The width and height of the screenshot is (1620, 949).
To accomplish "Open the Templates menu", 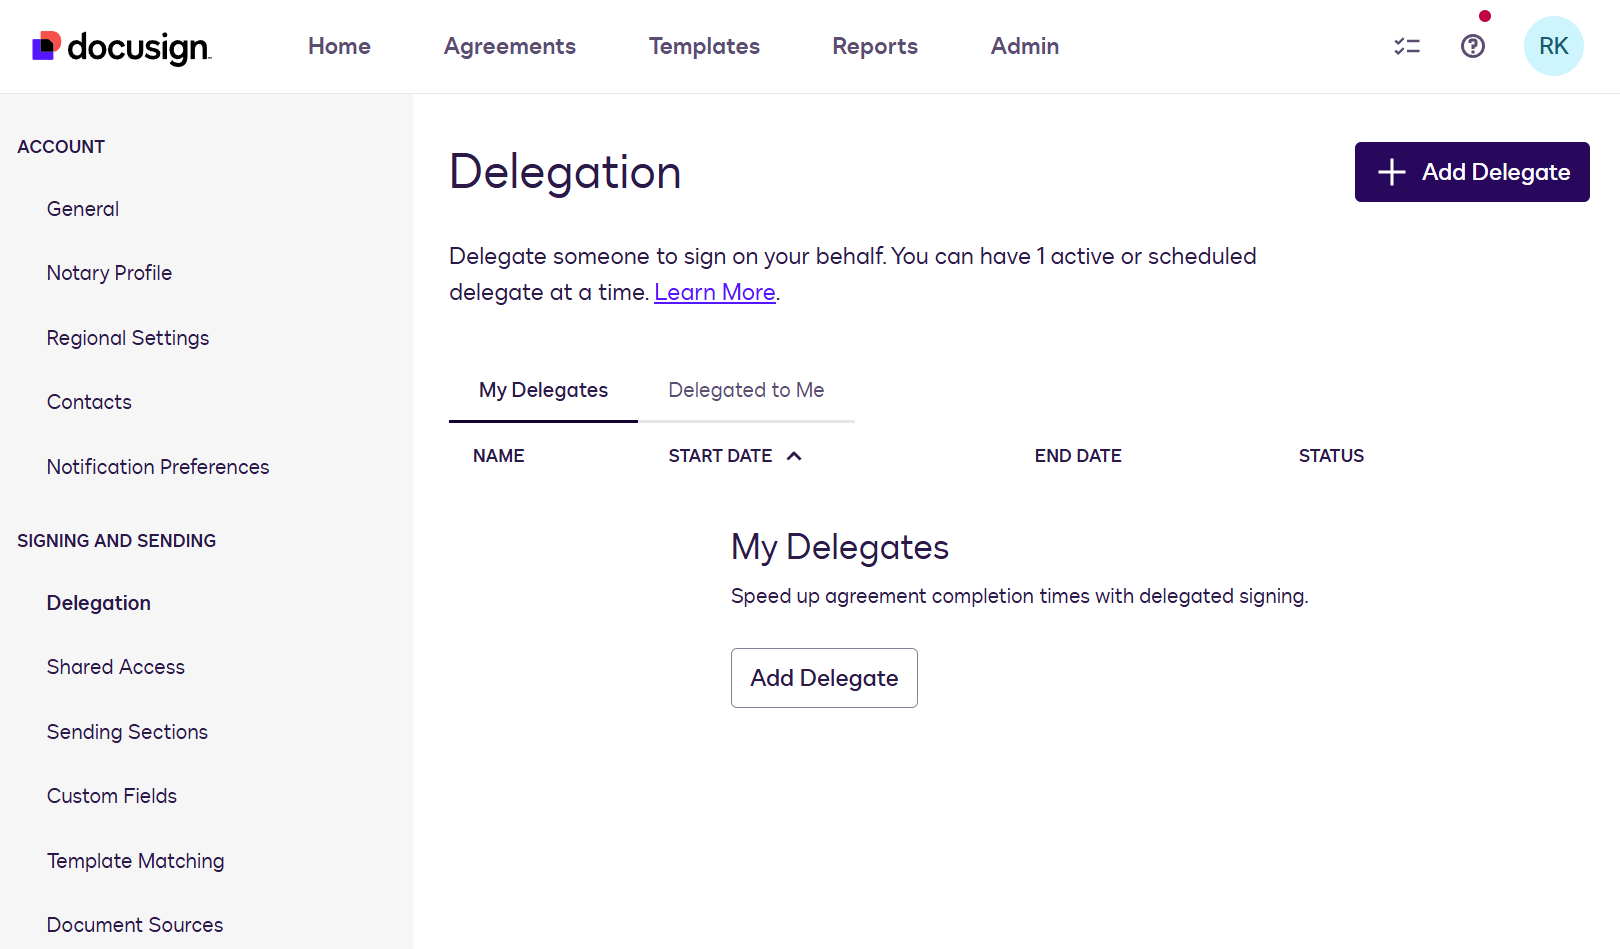I will click(704, 46).
